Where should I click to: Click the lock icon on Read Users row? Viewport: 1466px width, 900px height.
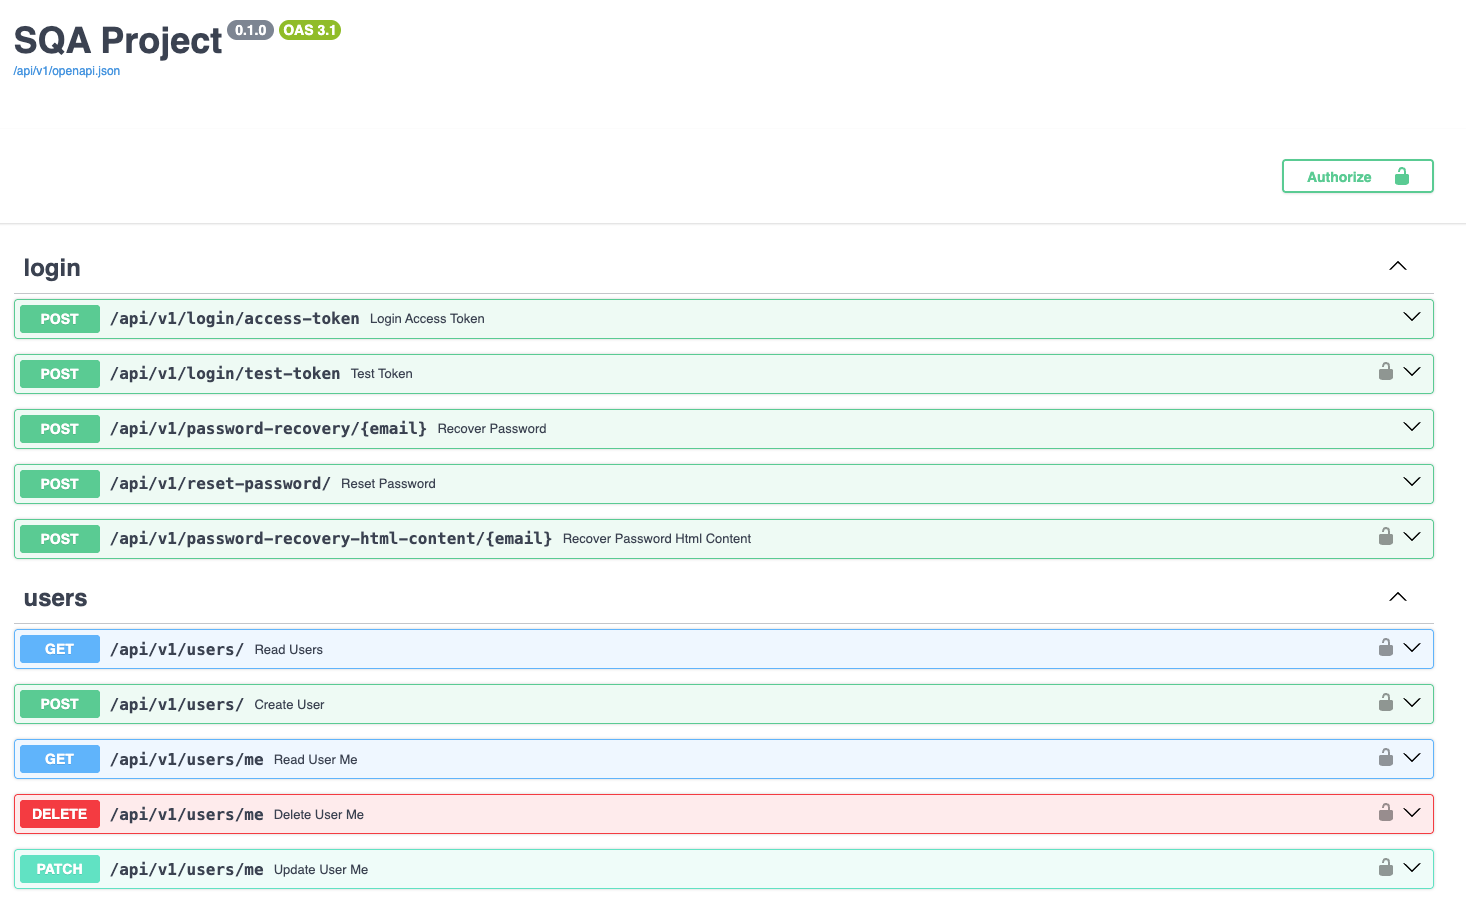[x=1385, y=648]
